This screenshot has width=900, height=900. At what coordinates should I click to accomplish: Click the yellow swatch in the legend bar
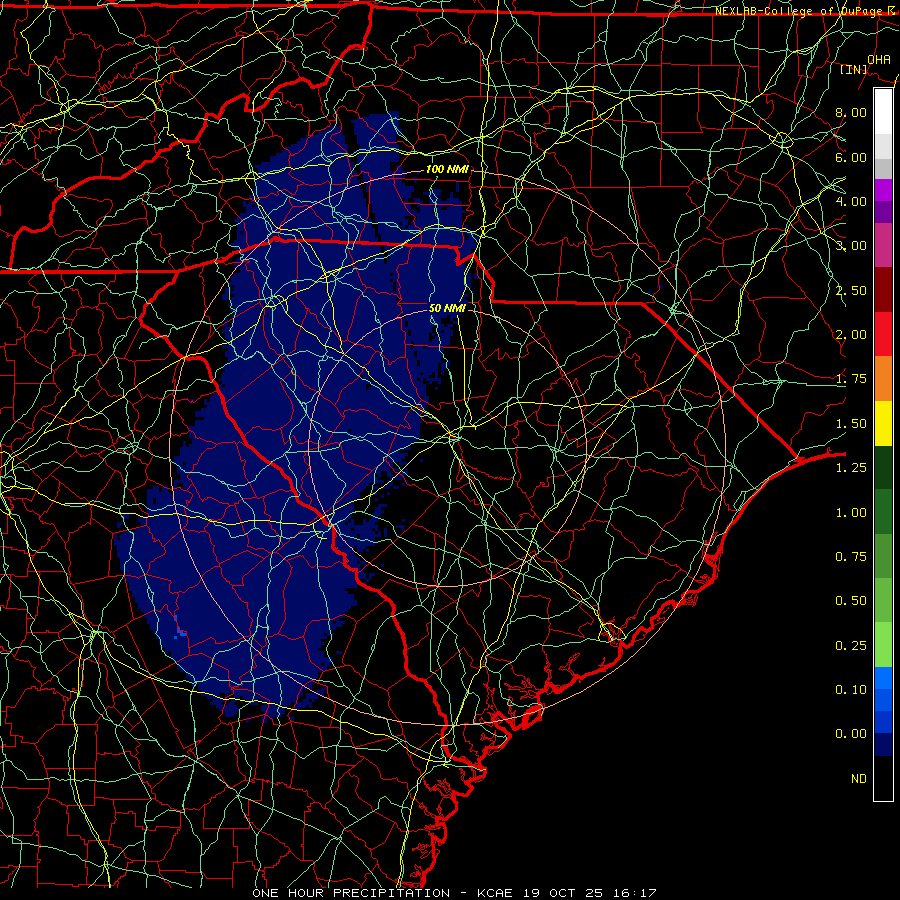[x=883, y=423]
